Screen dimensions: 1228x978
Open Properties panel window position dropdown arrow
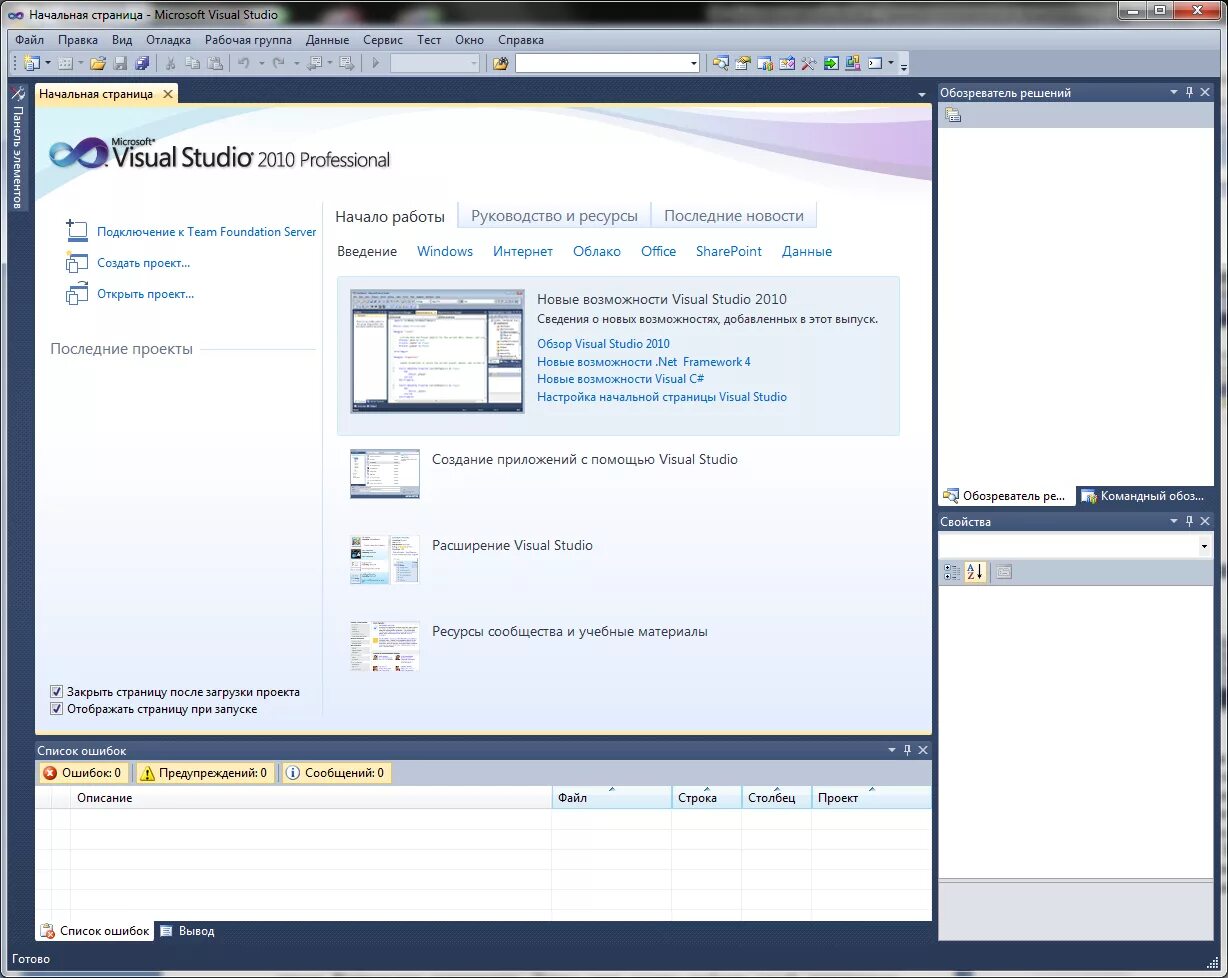tap(1174, 521)
